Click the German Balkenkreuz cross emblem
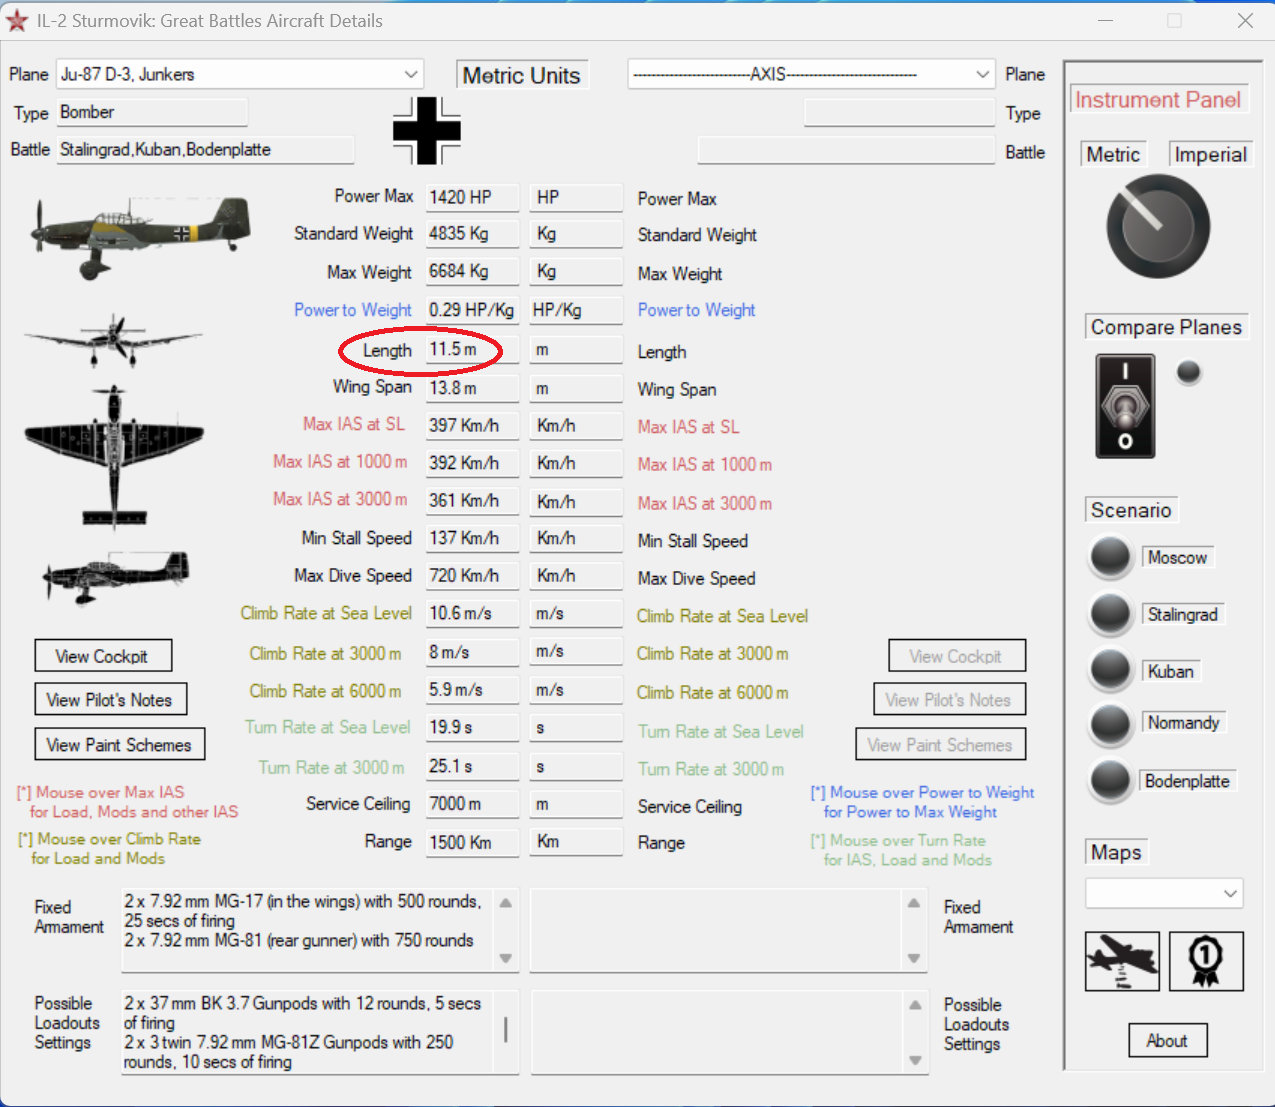The width and height of the screenshot is (1275, 1107). point(427,131)
